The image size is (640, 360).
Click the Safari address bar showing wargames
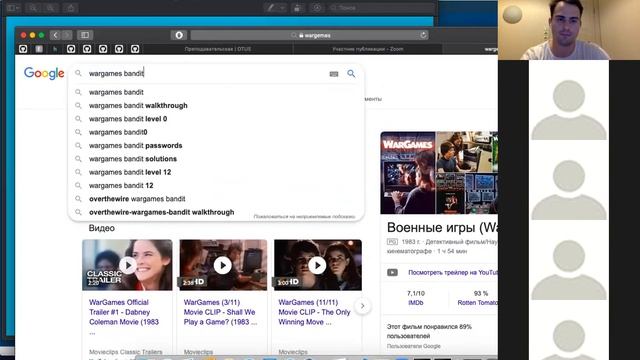point(309,36)
